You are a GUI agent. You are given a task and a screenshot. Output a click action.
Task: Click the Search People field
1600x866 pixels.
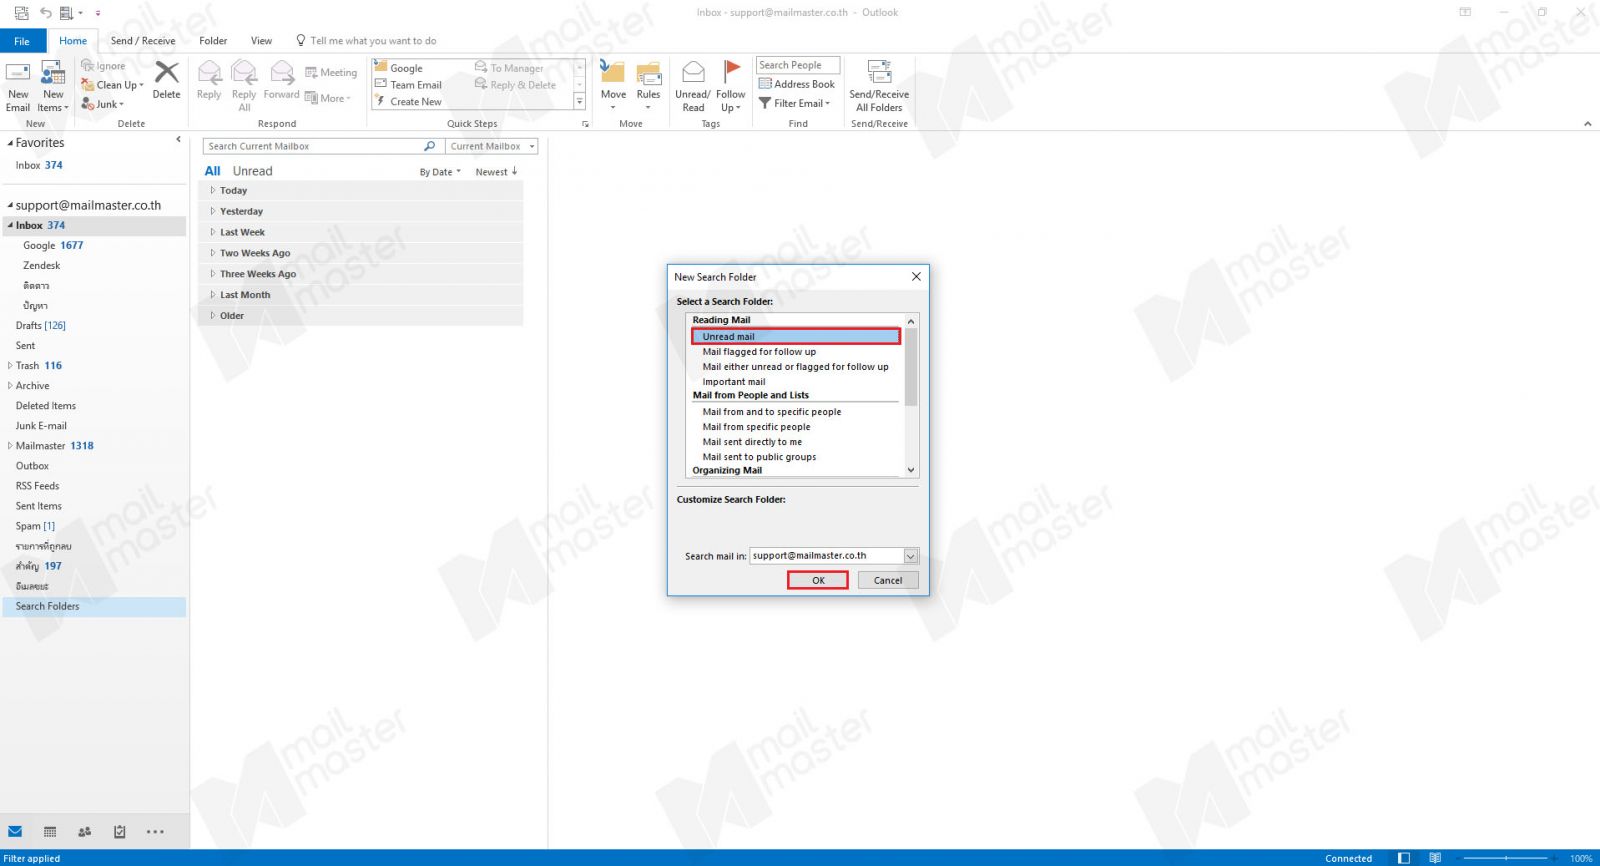click(797, 65)
